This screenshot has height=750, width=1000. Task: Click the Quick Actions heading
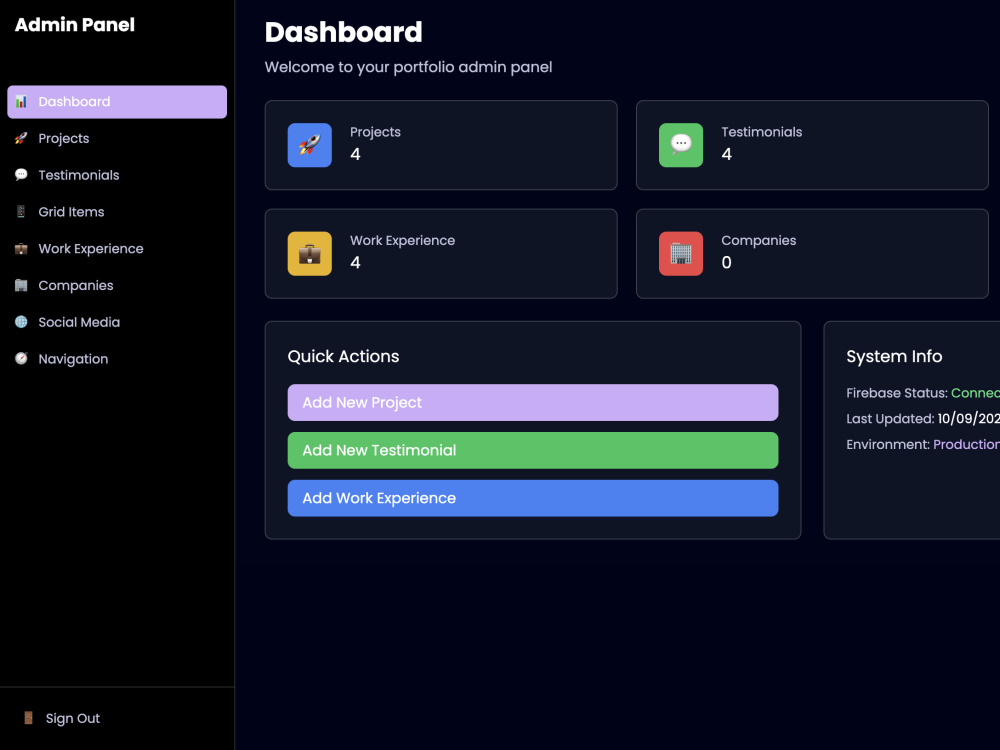pyautogui.click(x=343, y=357)
